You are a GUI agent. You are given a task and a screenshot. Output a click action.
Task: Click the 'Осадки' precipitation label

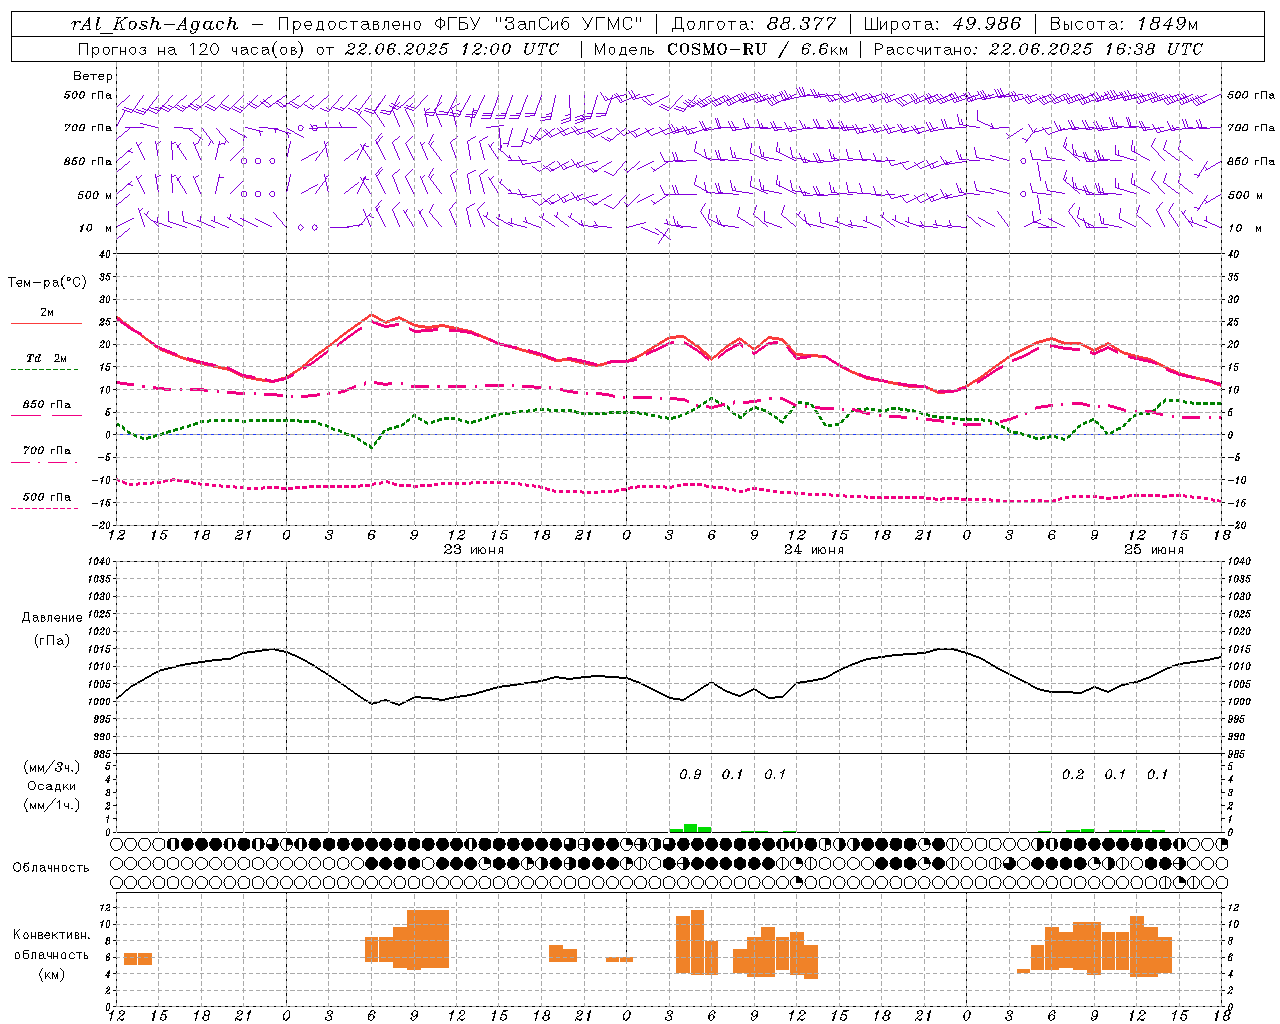tap(52, 786)
